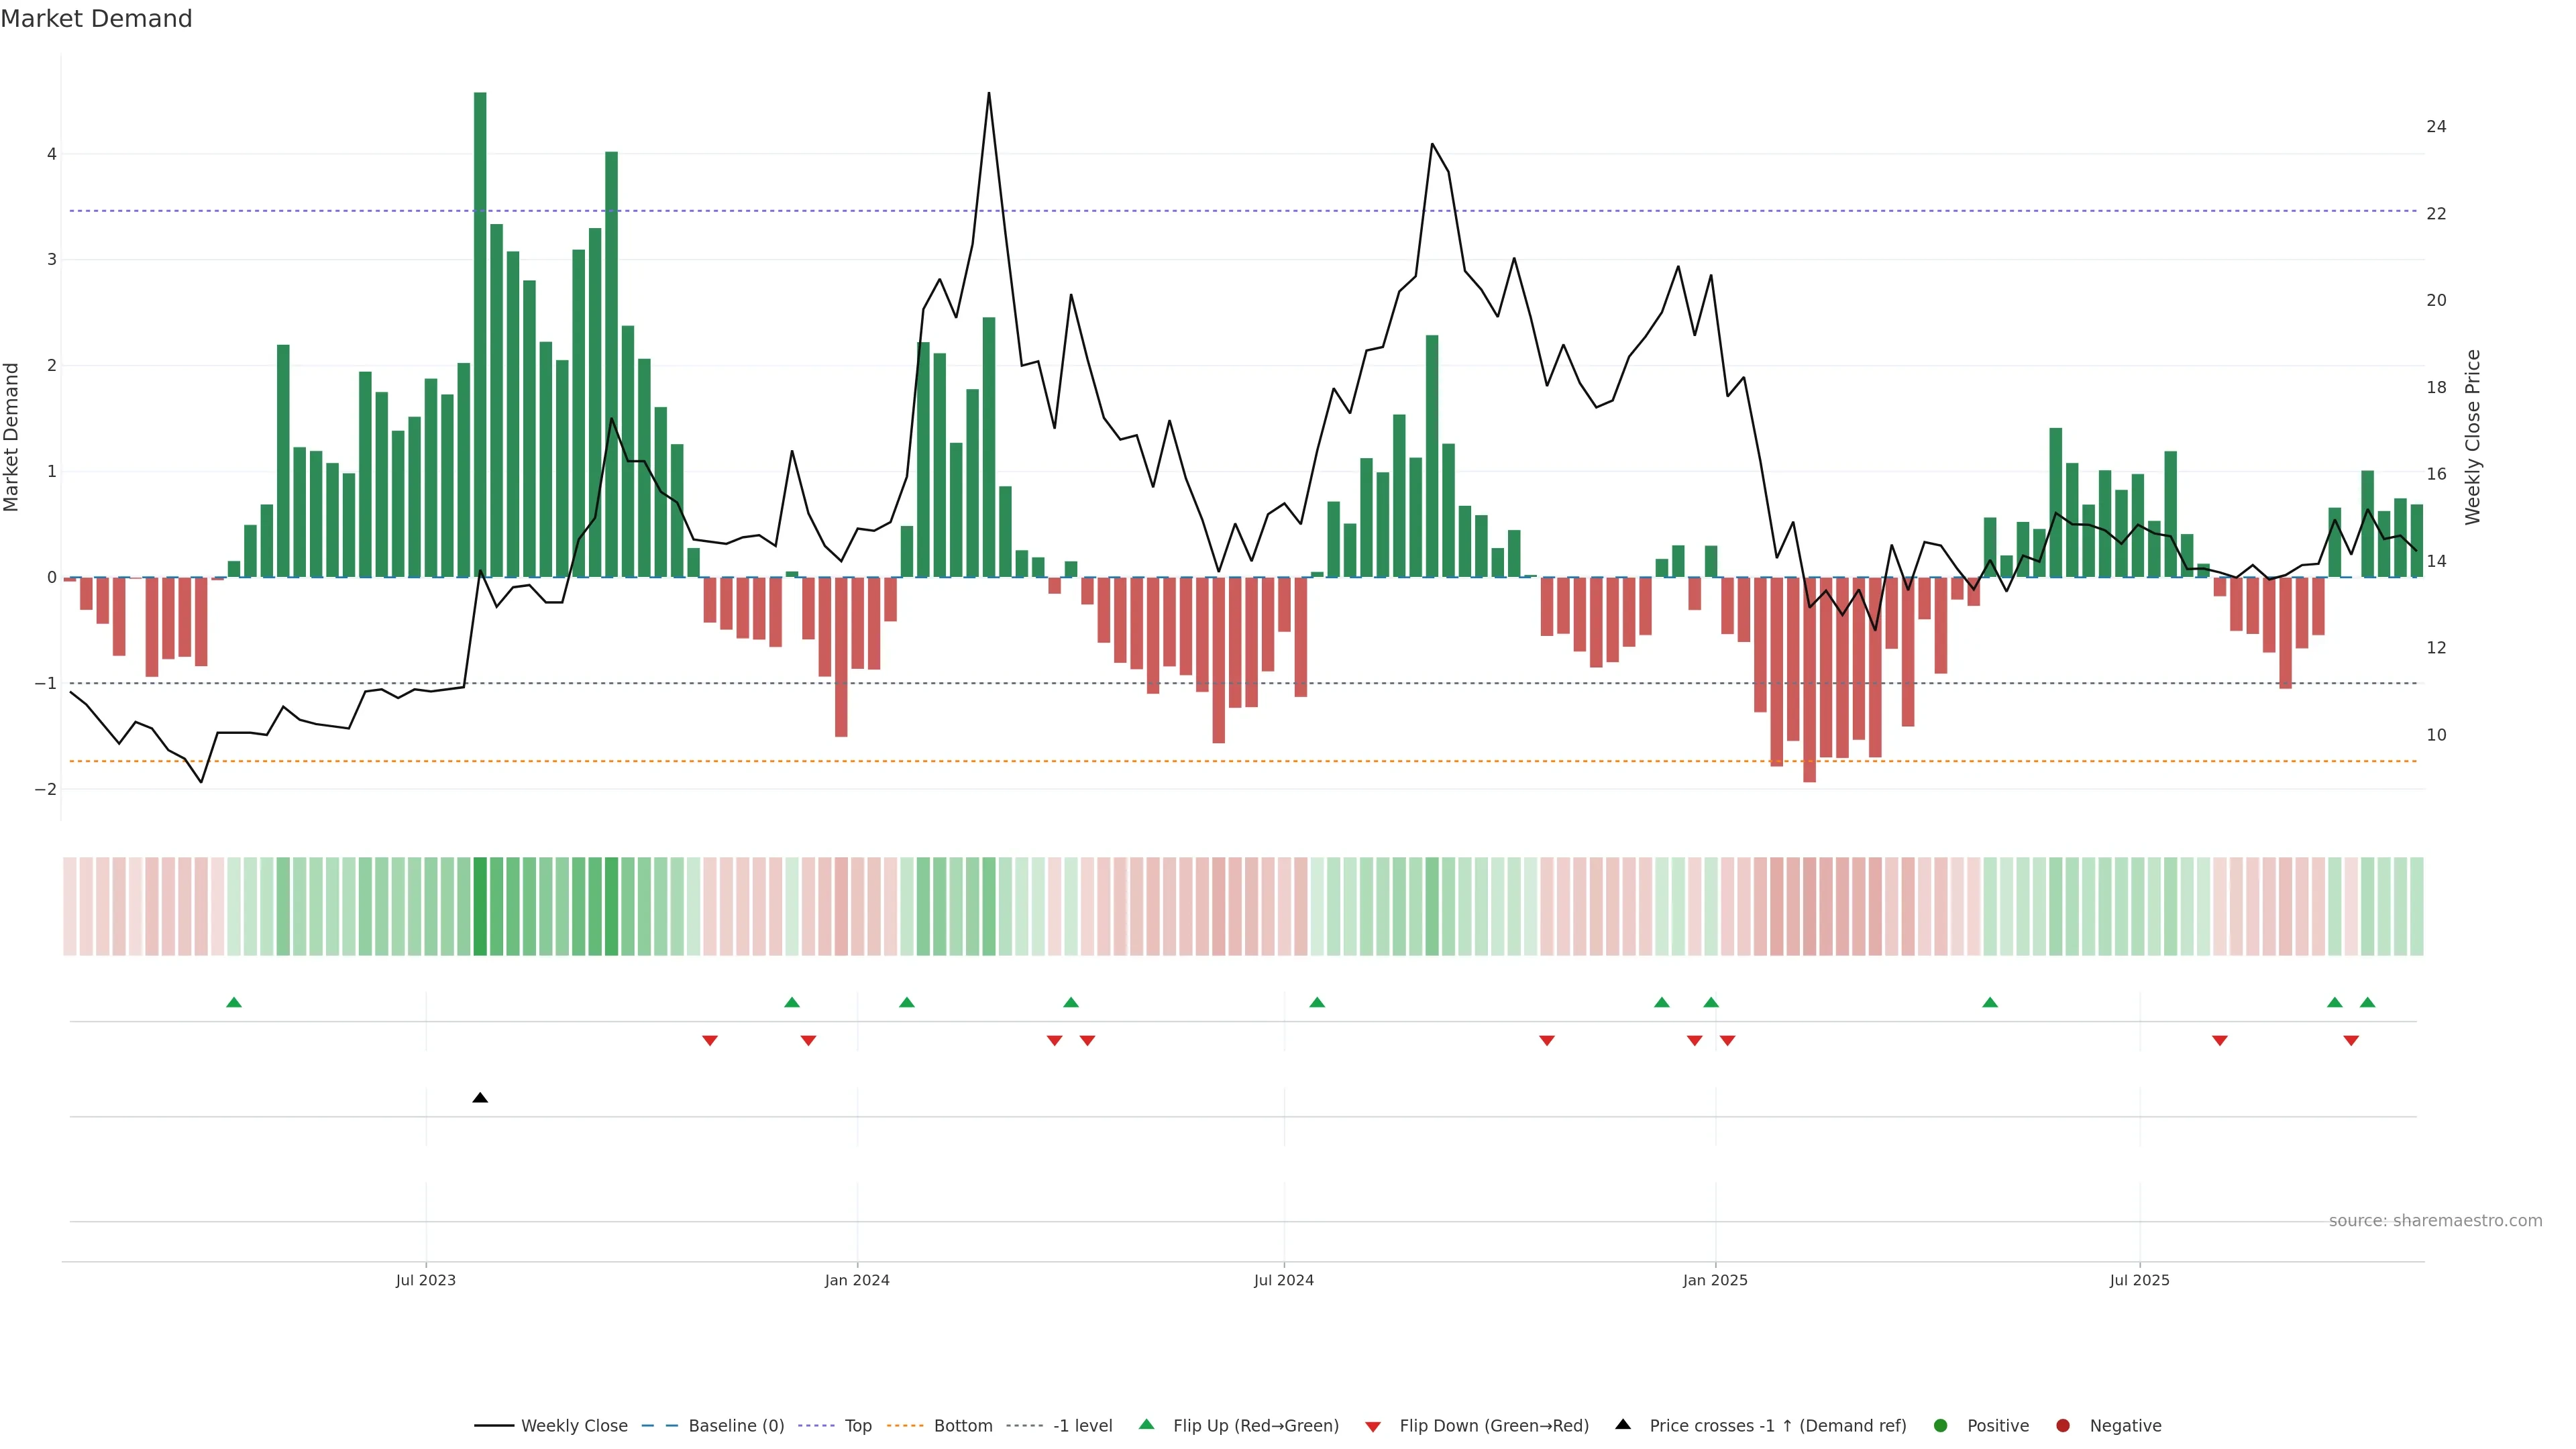Click the source: sharemaestro.com text
The image size is (2576, 1449).
click(2435, 1220)
